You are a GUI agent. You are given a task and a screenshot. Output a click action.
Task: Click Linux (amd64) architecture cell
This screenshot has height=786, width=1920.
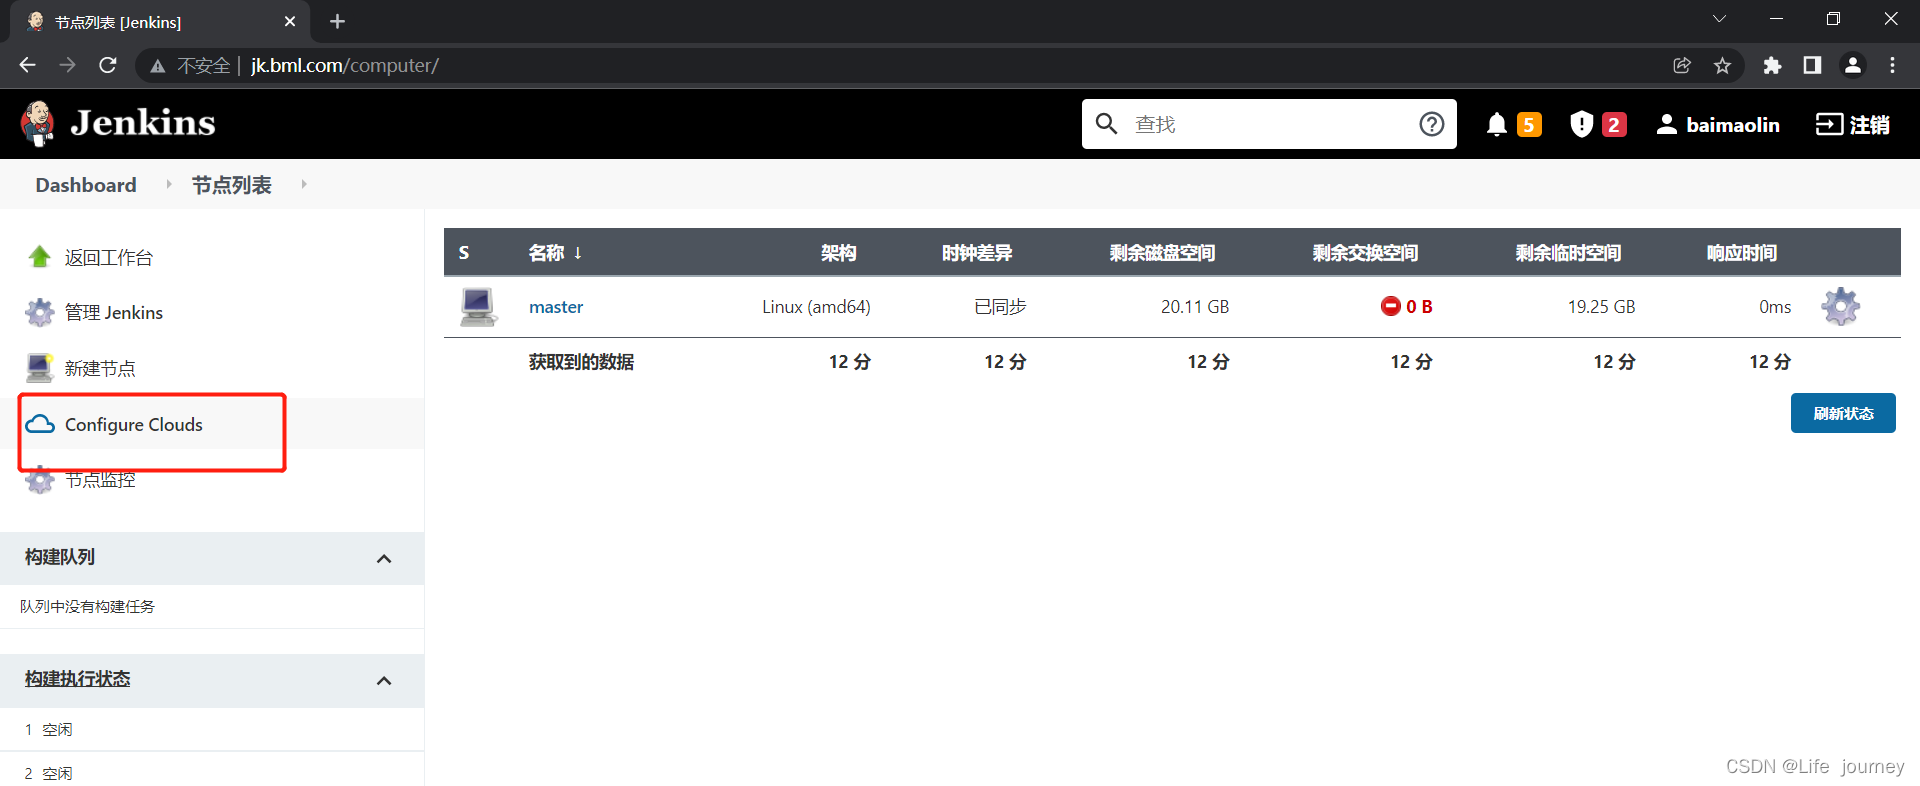tap(816, 307)
